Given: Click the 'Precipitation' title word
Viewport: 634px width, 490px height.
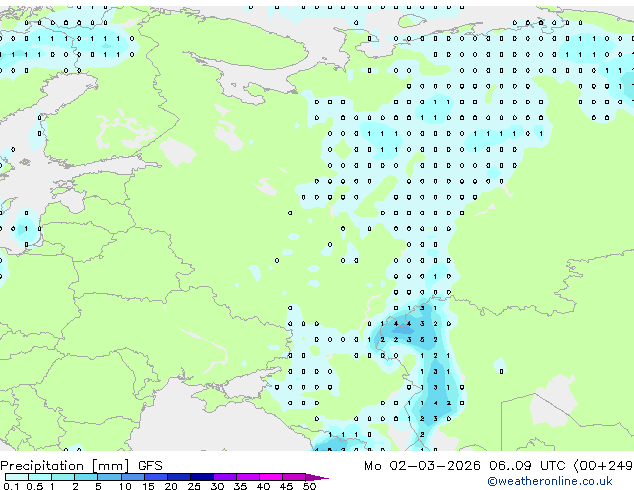Looking at the screenshot, I should click(42, 466).
